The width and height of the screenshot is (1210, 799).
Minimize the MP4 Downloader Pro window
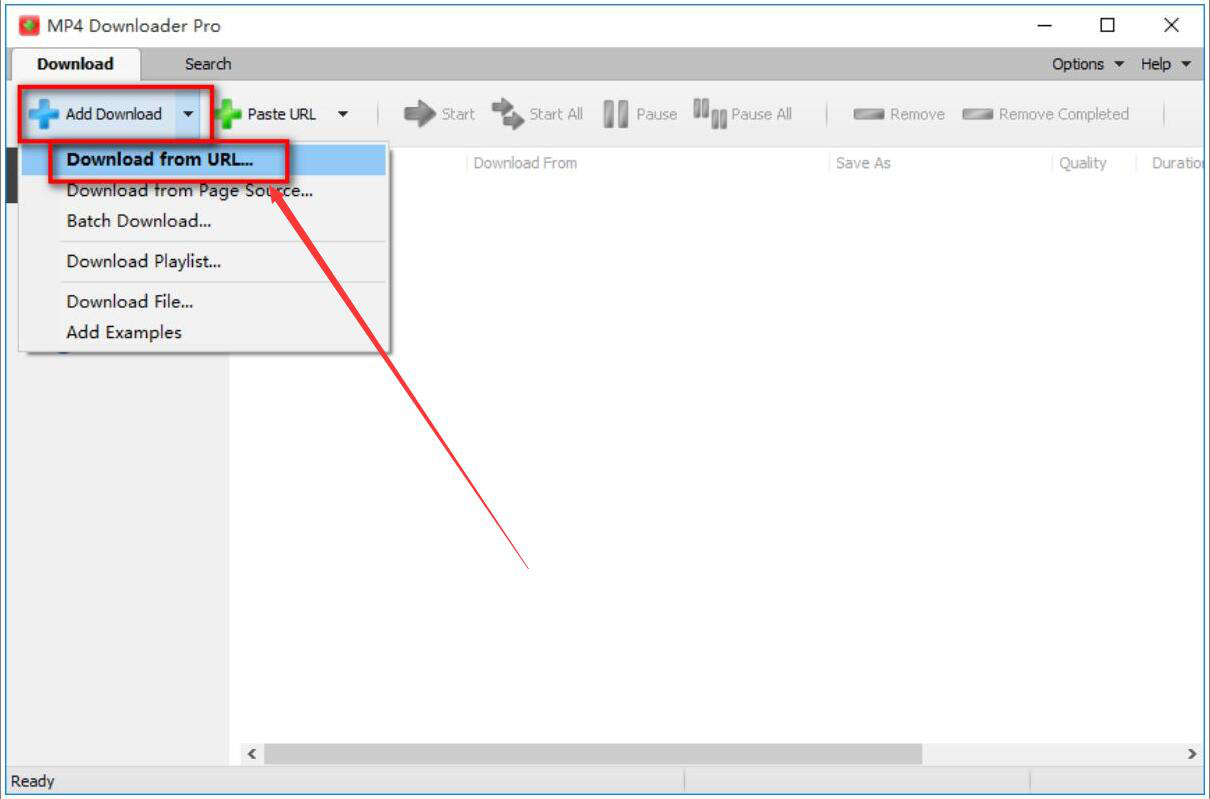click(1045, 25)
